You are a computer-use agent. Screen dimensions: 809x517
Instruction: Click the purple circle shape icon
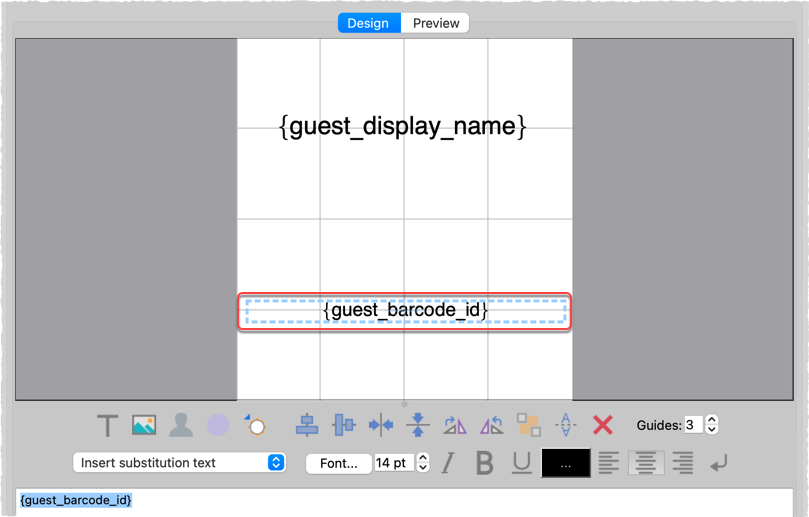click(x=218, y=426)
